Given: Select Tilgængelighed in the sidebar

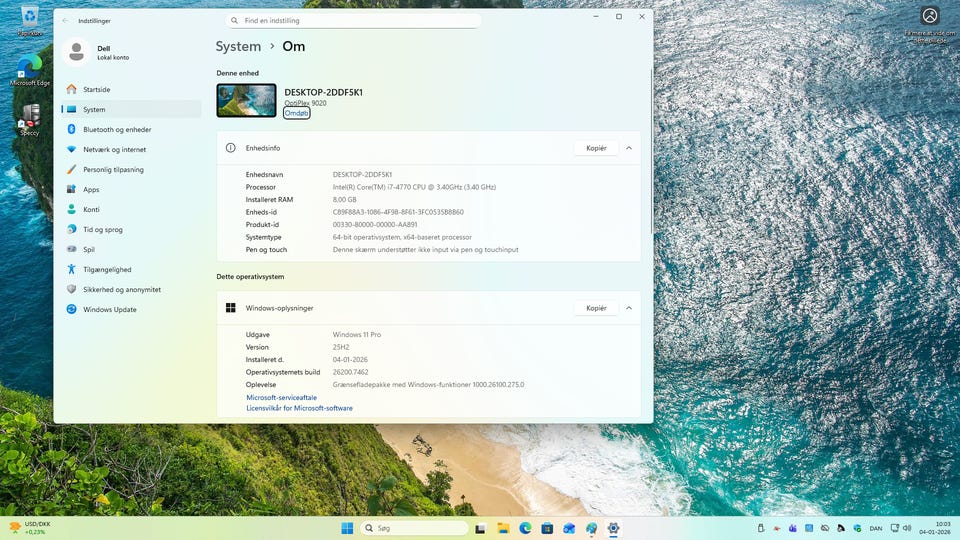Looking at the screenshot, I should 106,270.
